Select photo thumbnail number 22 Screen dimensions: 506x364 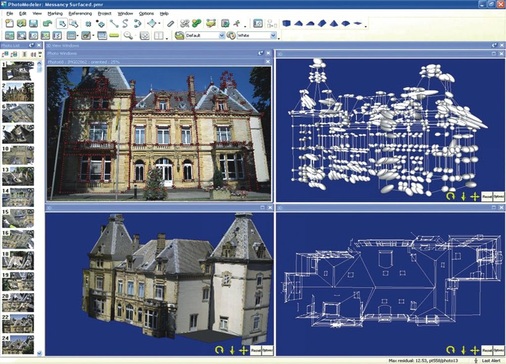(x=18, y=323)
